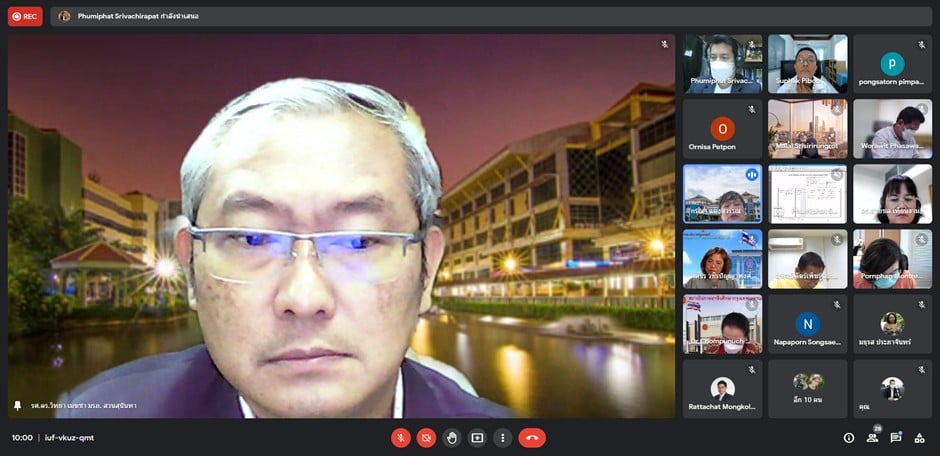This screenshot has height=456, width=940.
Task: Click the Present now screen-share icon
Action: 477,438
